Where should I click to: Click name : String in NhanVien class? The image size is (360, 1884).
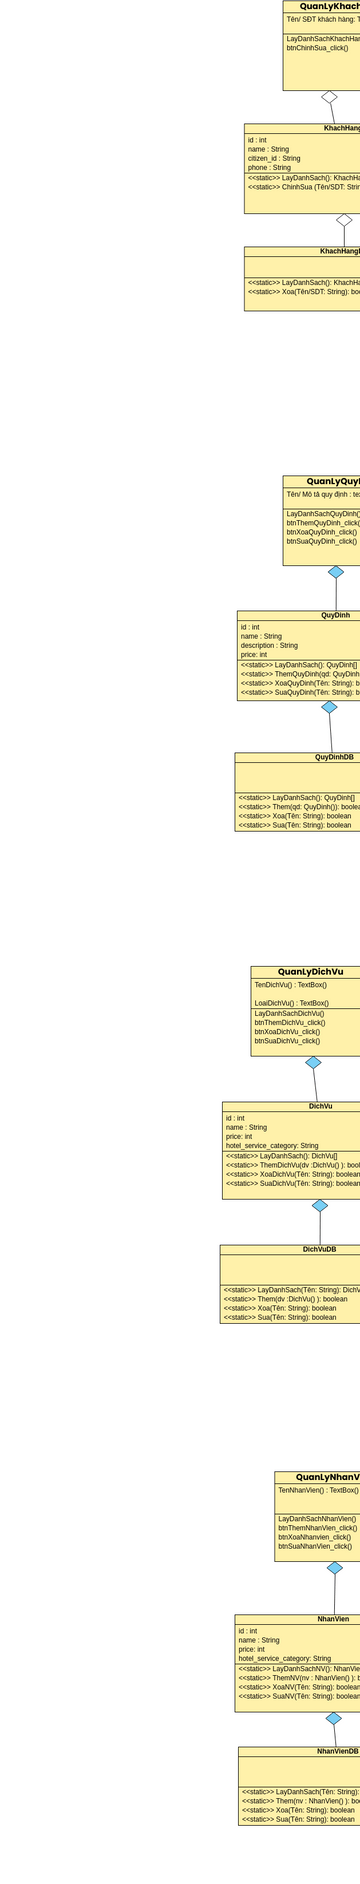(259, 1640)
